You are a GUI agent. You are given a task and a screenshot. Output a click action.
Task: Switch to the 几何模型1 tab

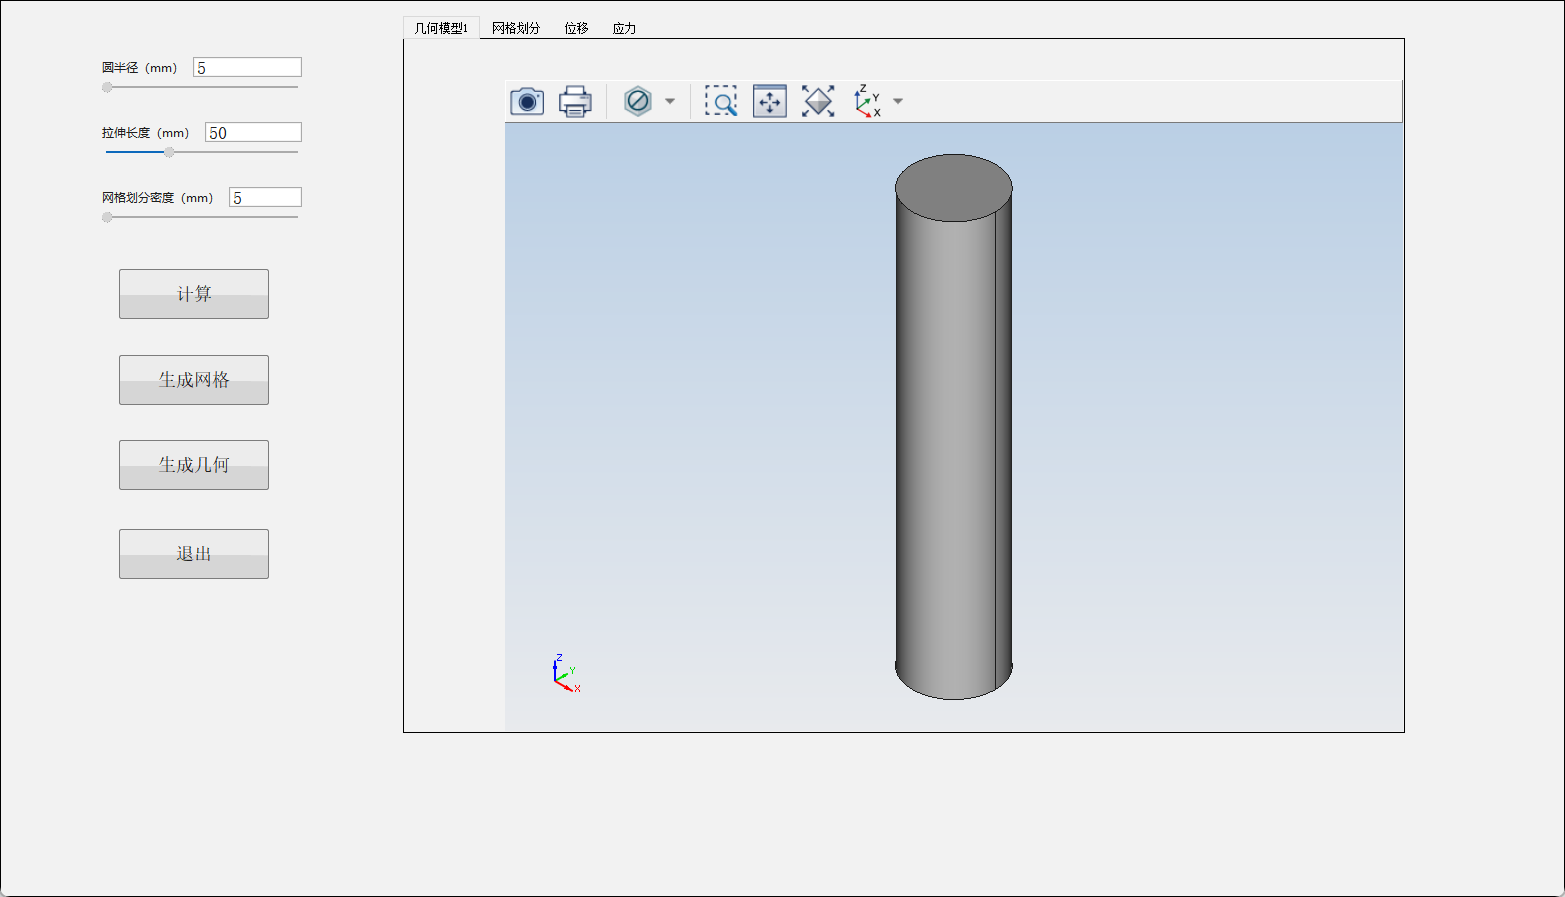click(x=441, y=28)
